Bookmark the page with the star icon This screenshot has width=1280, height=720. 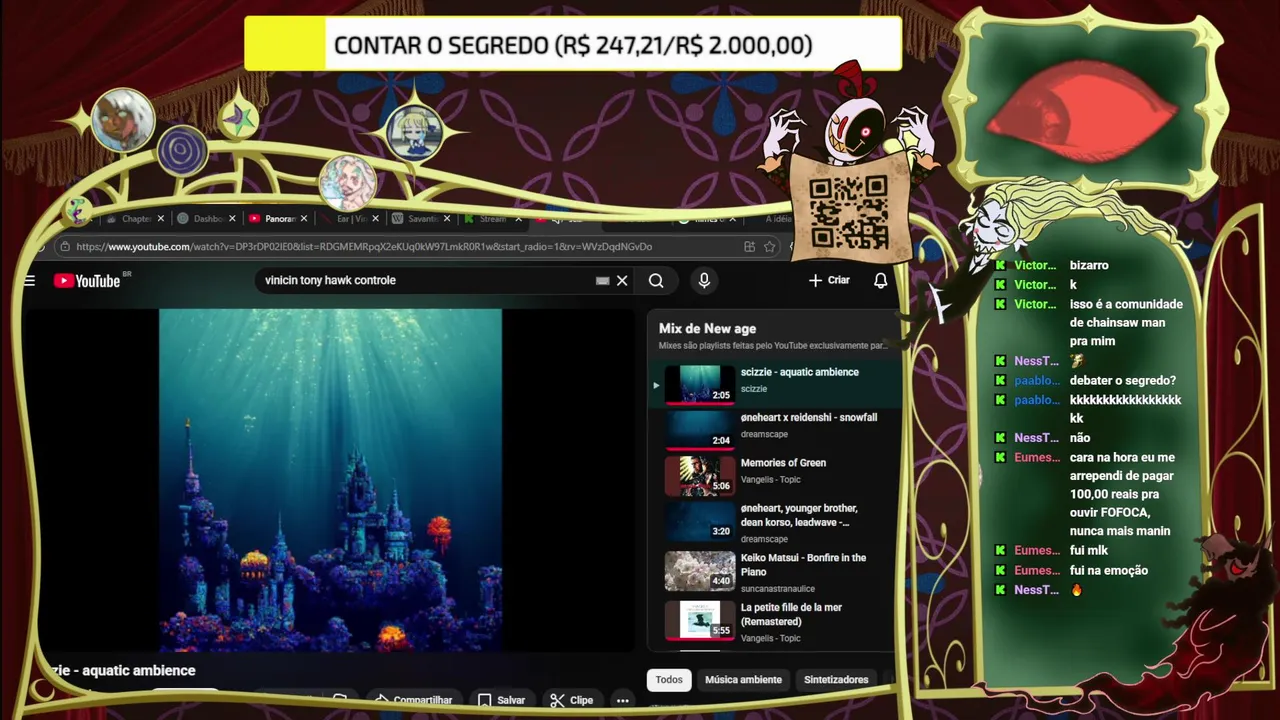(769, 247)
